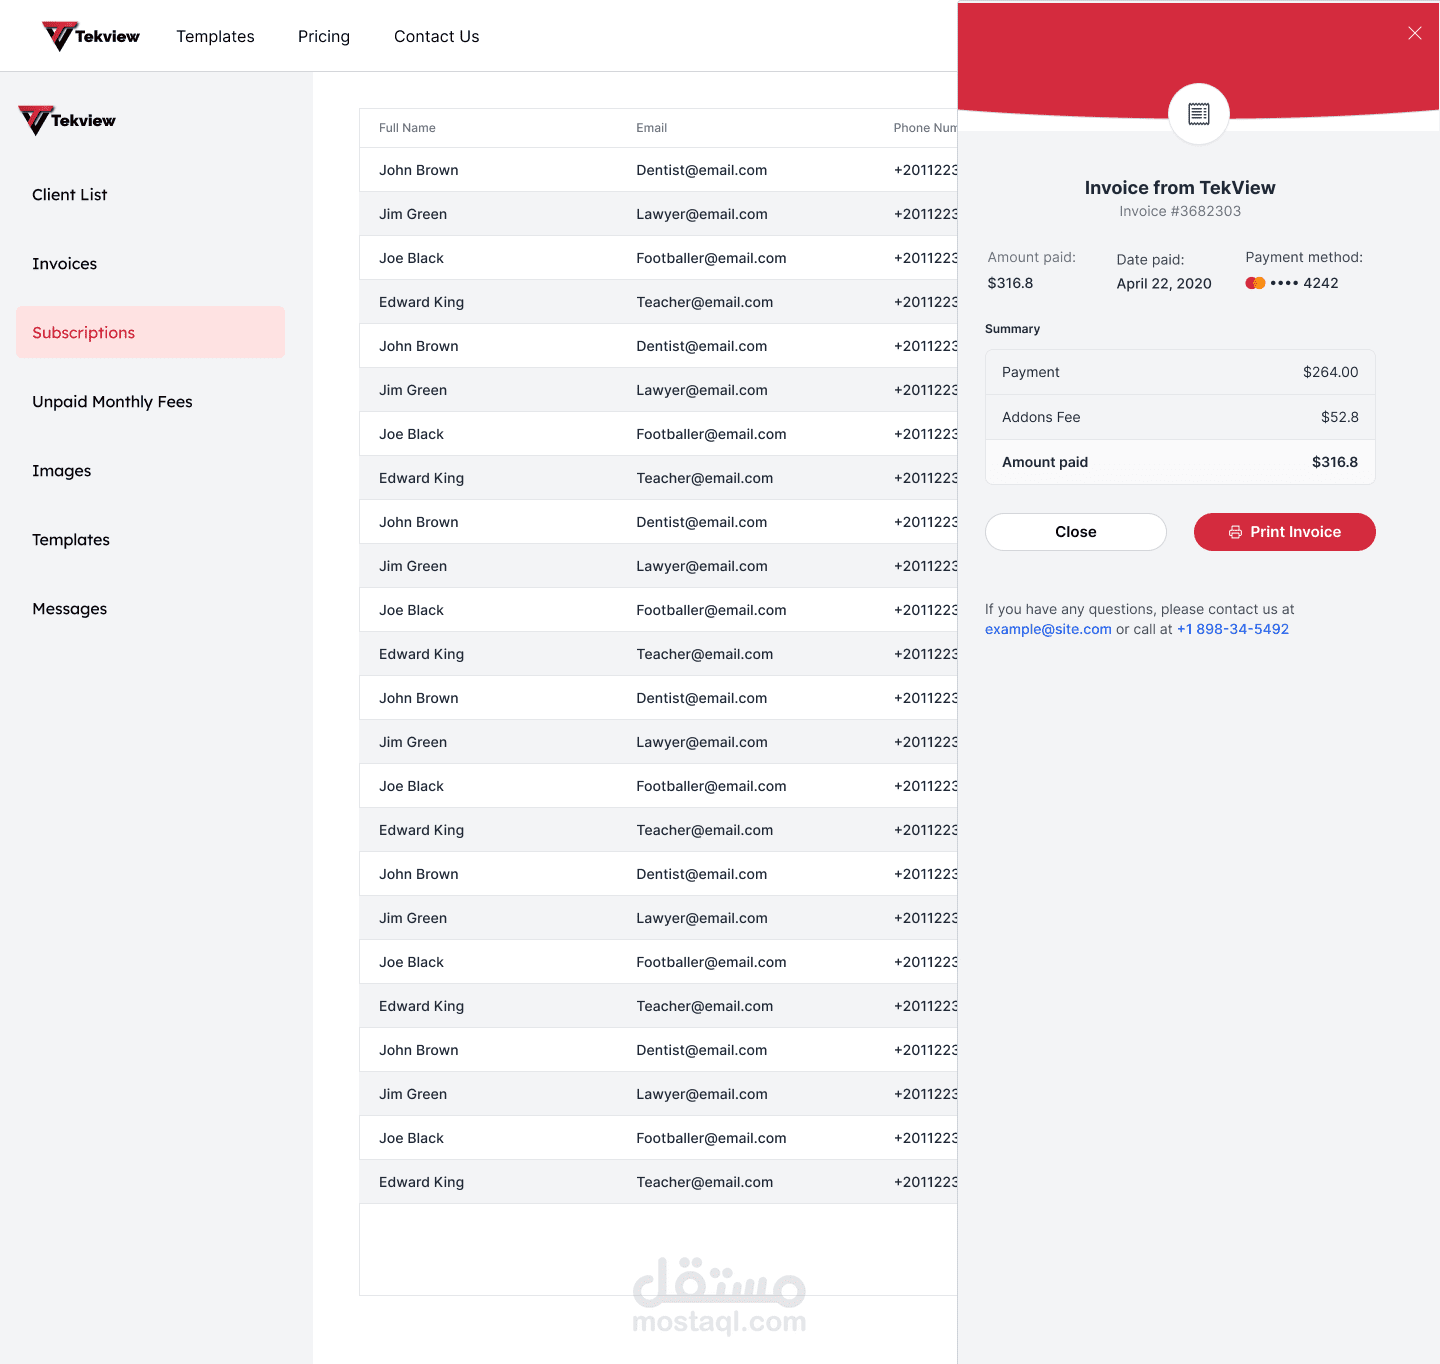Click the Phone Number column header
Viewport: 1440px width, 1364px height.
[x=925, y=128]
